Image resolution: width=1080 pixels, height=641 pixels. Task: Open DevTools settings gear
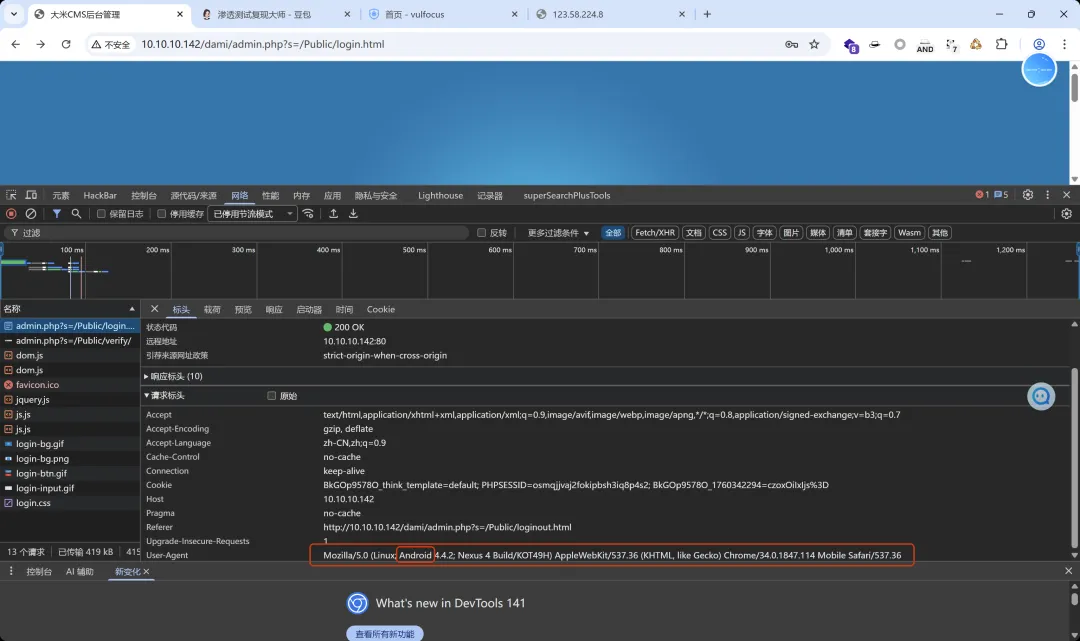coord(1029,195)
